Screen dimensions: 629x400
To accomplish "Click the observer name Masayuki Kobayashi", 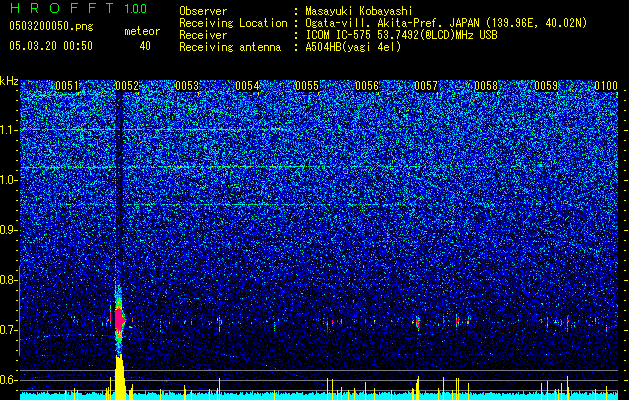I will click(x=358, y=11).
